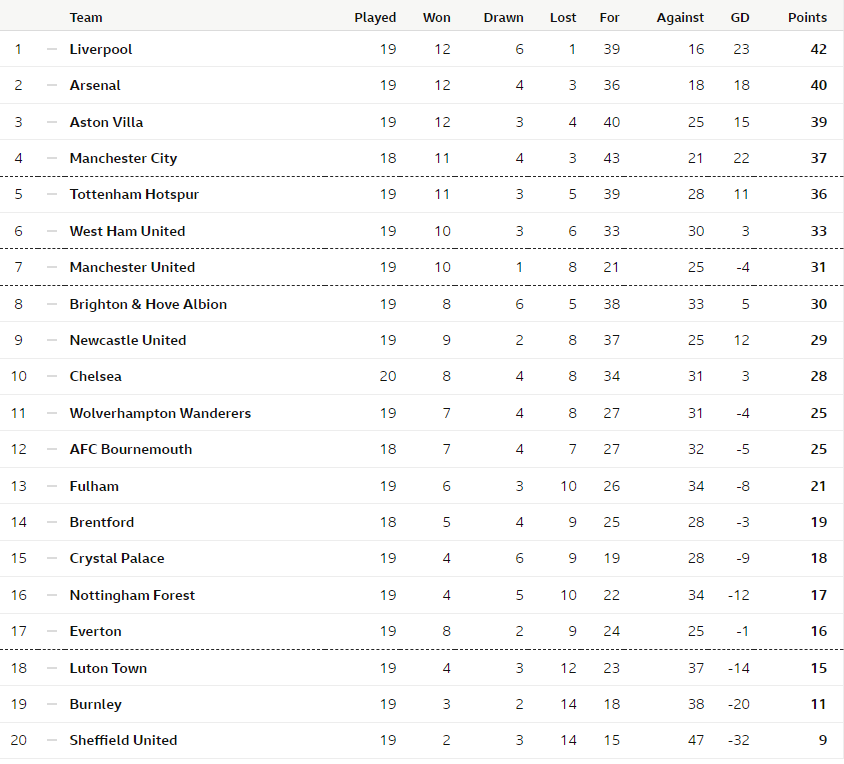Select Luton Town in relegation zone

tap(108, 669)
